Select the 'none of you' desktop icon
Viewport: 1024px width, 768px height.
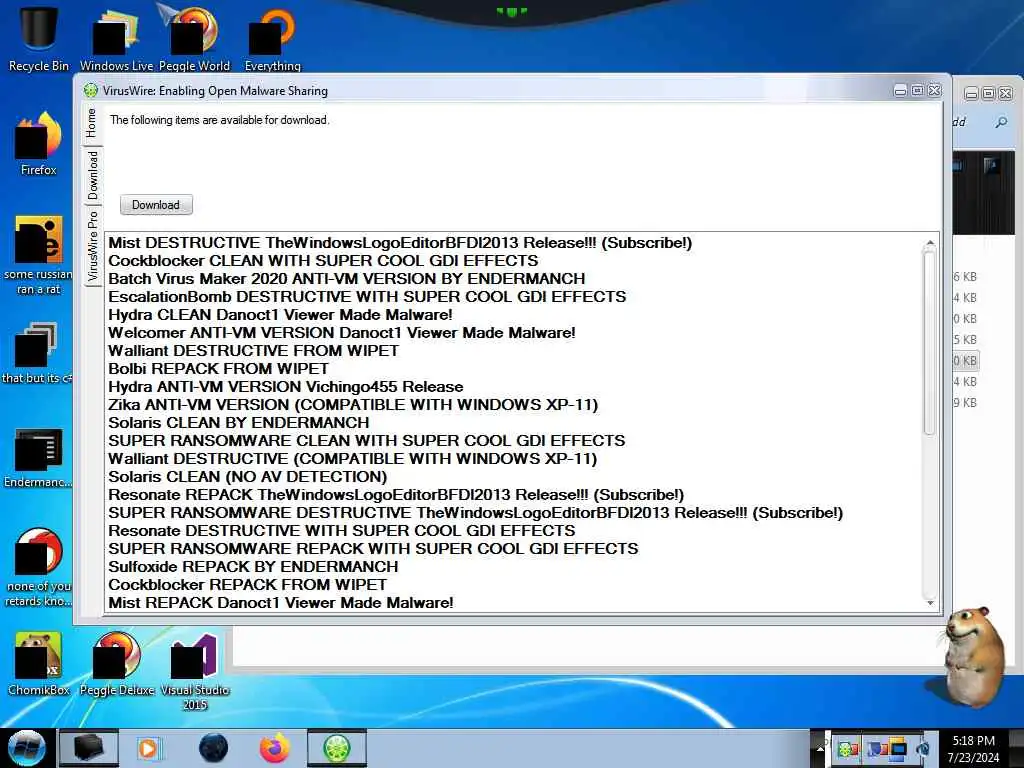(38, 567)
